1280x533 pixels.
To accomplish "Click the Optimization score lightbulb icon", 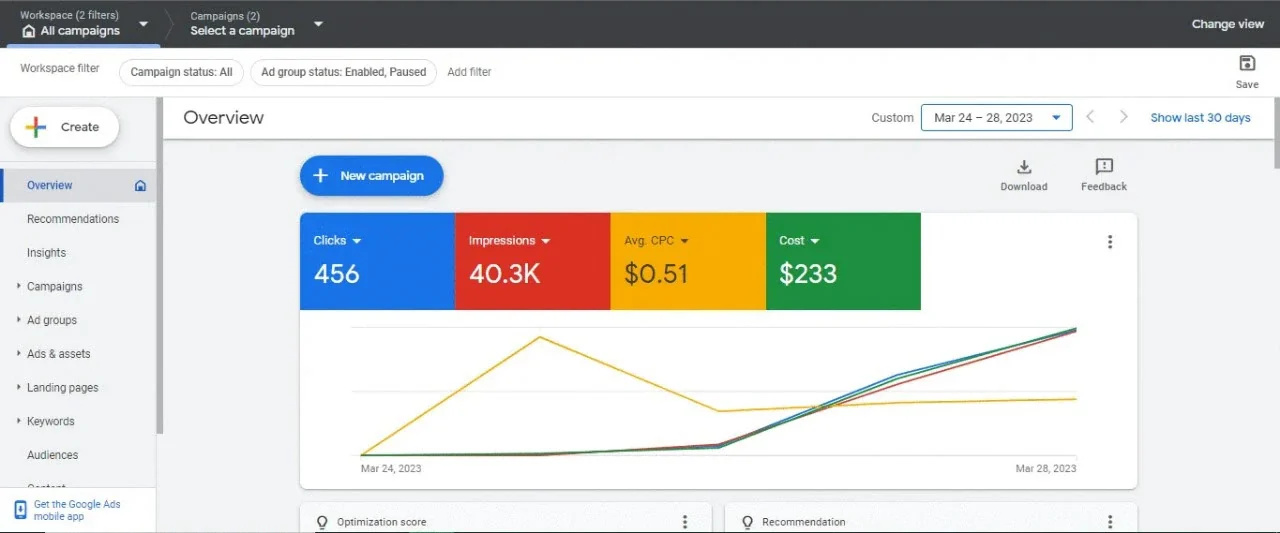I will pos(322,522).
